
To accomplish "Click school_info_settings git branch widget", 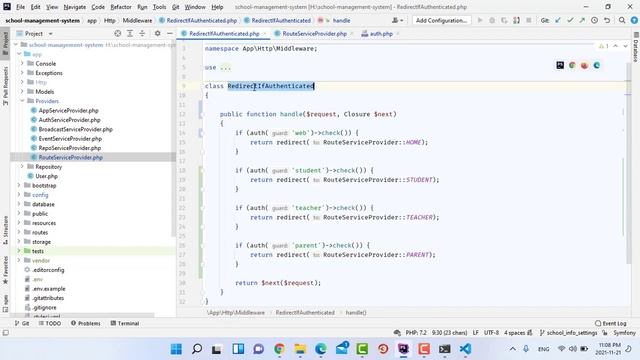I will click(568, 333).
